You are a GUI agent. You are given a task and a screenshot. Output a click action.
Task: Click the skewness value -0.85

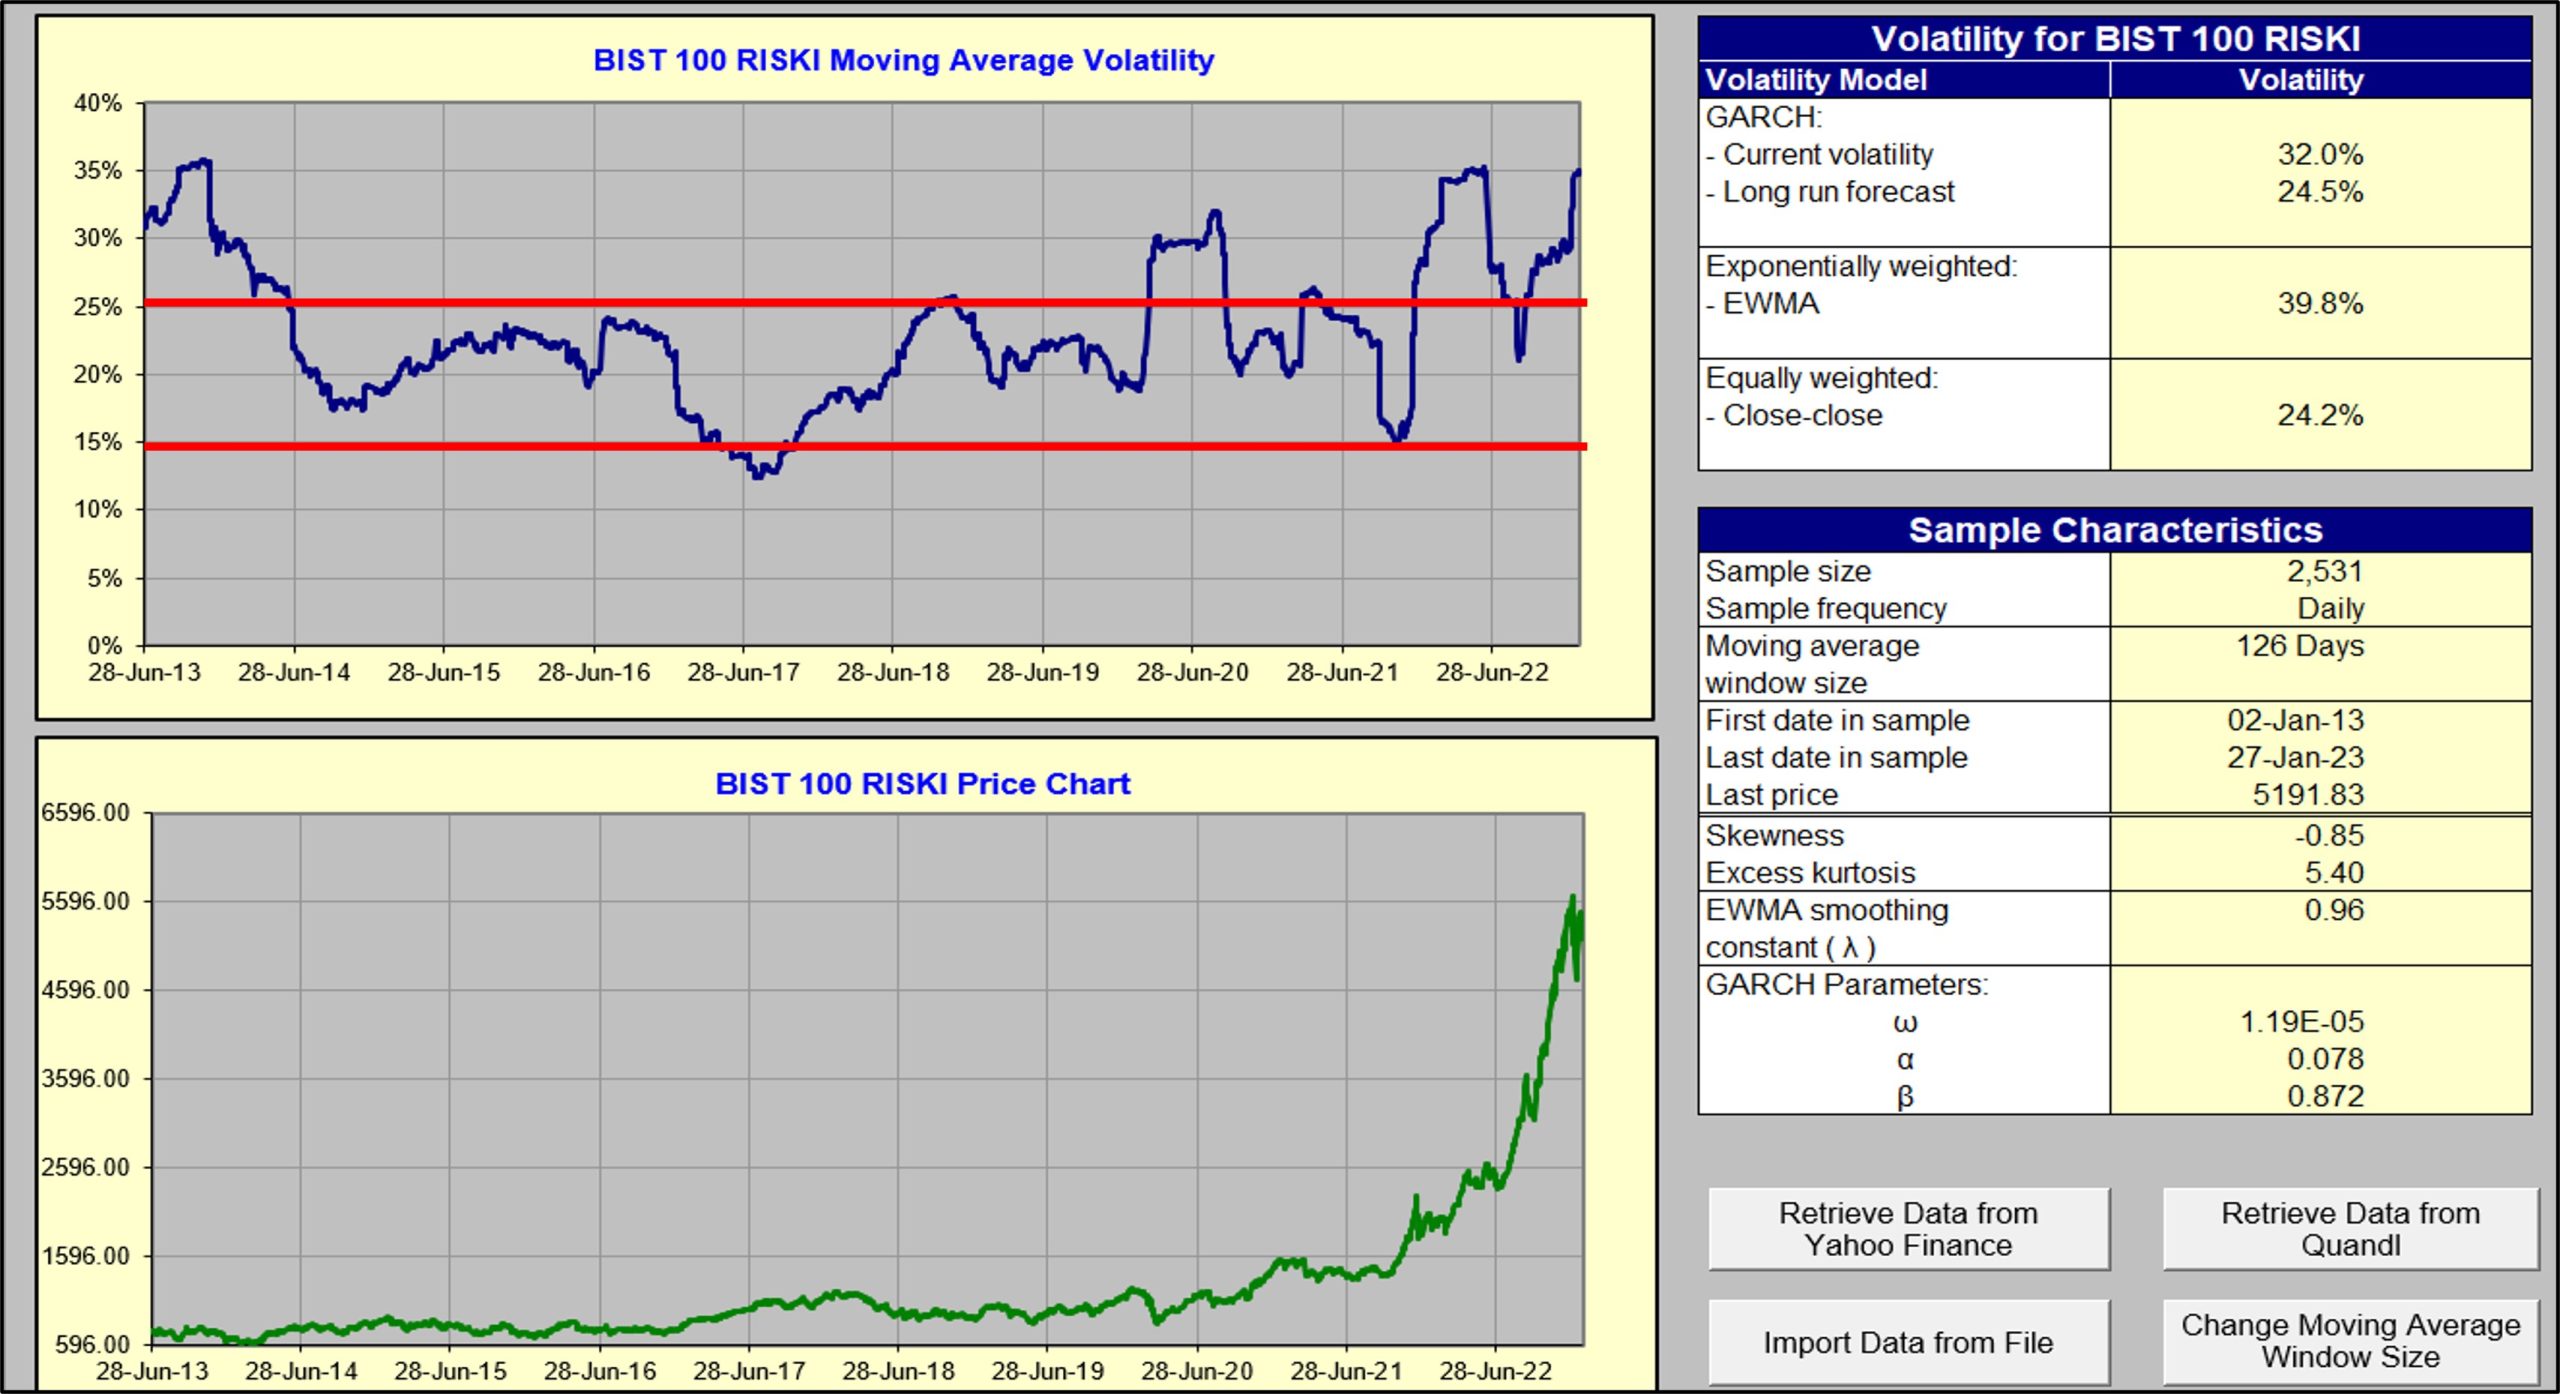(2329, 835)
